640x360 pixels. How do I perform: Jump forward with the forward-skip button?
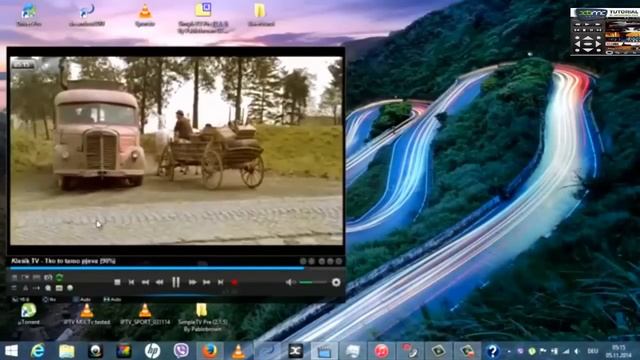coord(207,282)
